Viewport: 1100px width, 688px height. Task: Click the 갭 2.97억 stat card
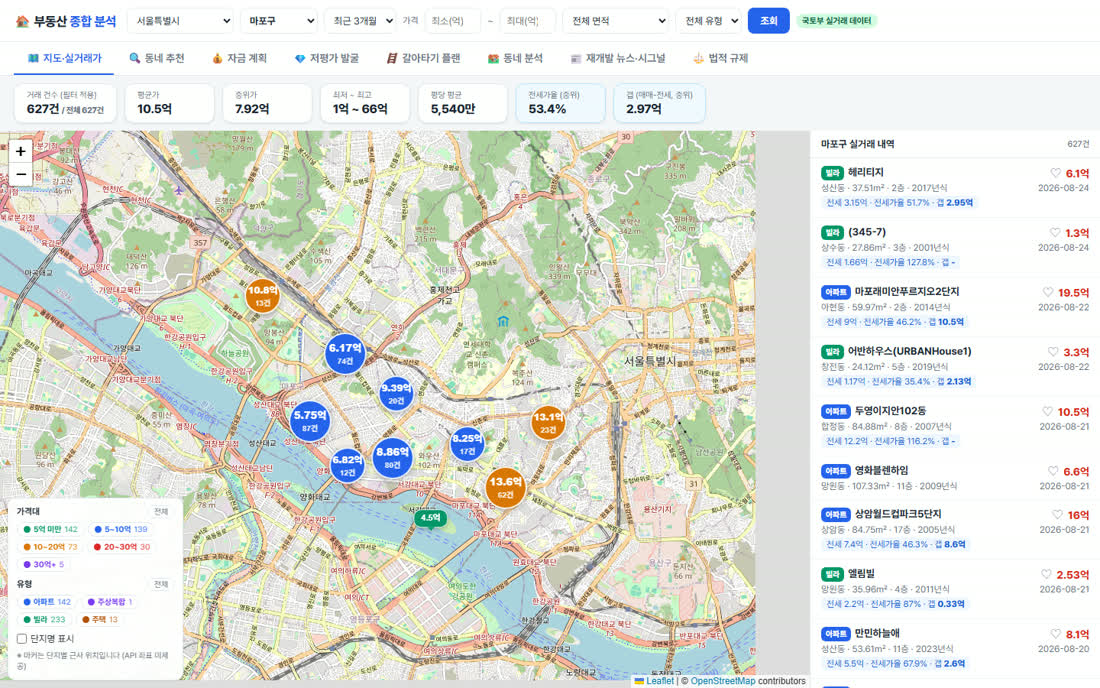tap(659, 103)
